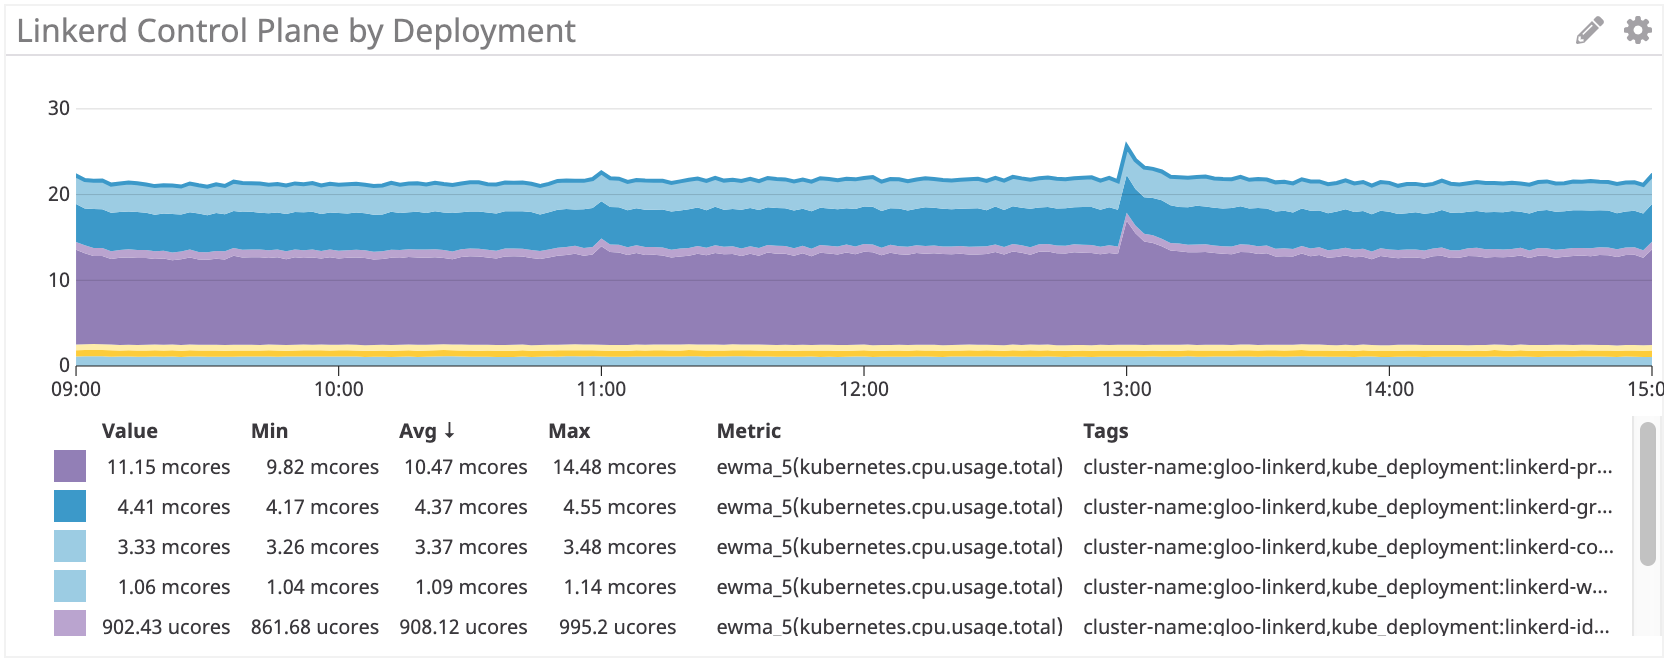Image resolution: width=1664 pixels, height=662 pixels.
Task: Sort legend by Value column header
Action: (130, 431)
